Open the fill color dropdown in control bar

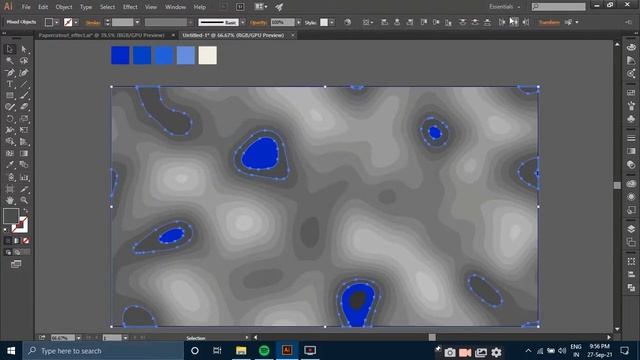57,22
